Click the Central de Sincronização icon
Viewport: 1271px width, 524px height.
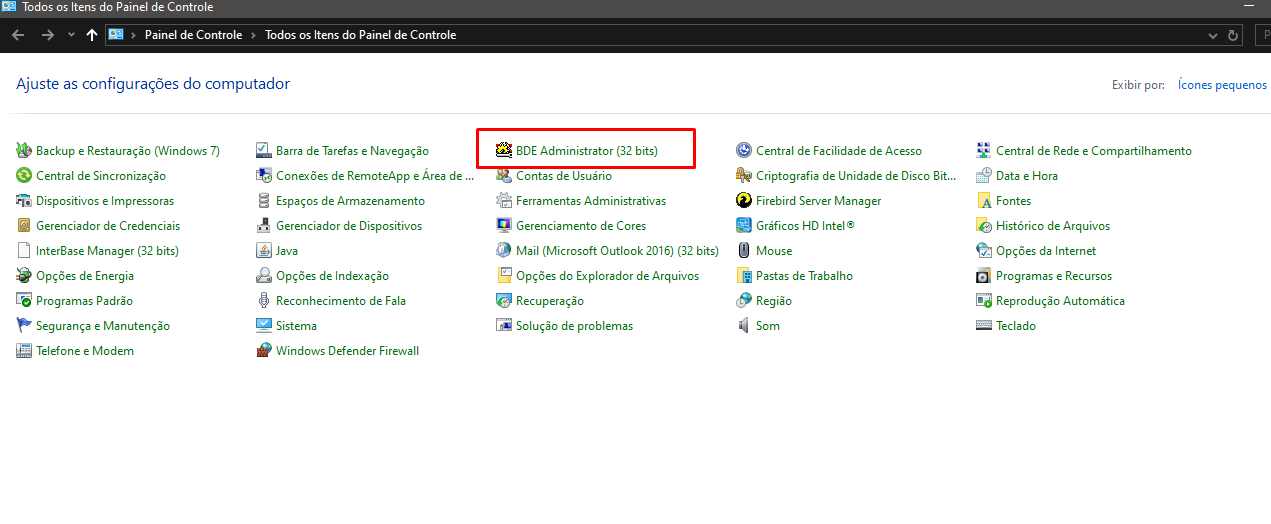[25, 176]
